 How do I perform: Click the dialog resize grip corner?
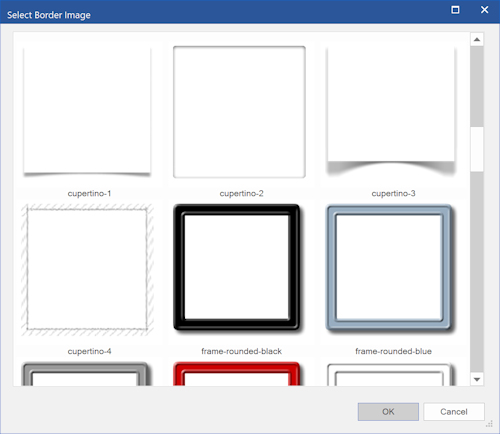(489, 424)
